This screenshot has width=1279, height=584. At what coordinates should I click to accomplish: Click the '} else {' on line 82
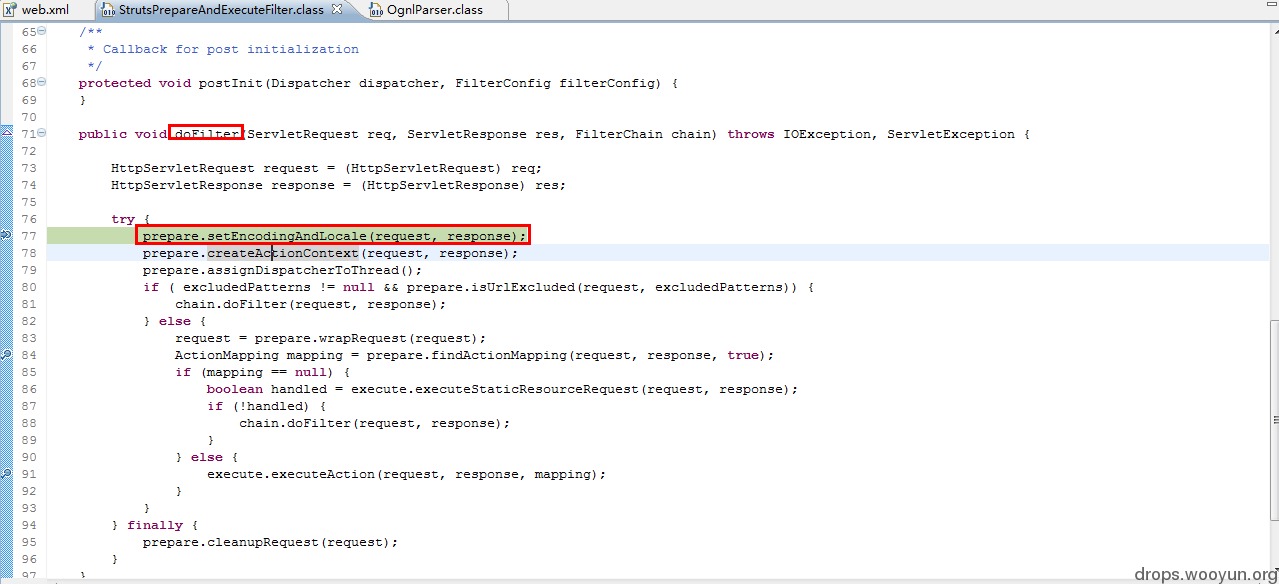coord(174,321)
